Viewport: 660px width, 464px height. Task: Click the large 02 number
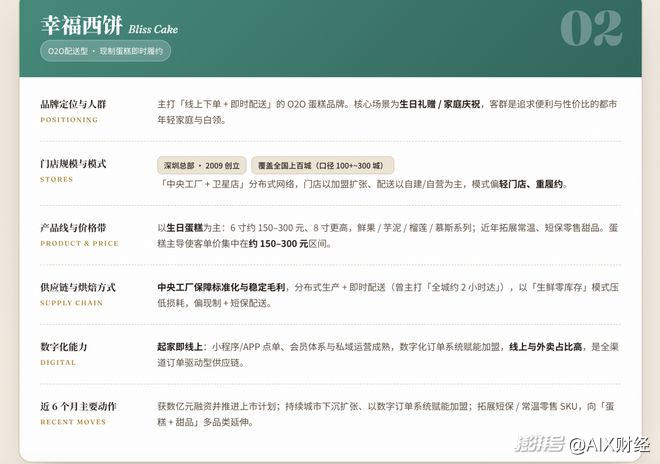(x=591, y=28)
